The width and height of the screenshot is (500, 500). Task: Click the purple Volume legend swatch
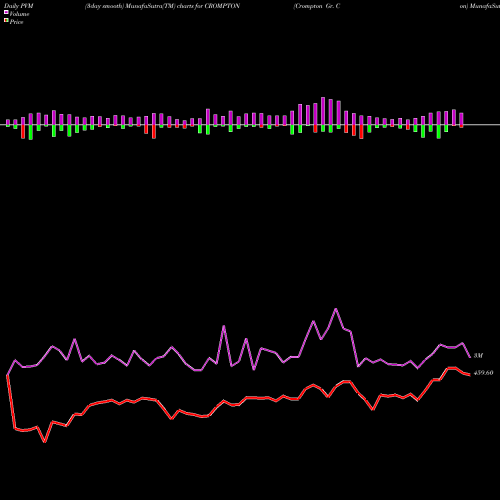[x=6, y=12]
